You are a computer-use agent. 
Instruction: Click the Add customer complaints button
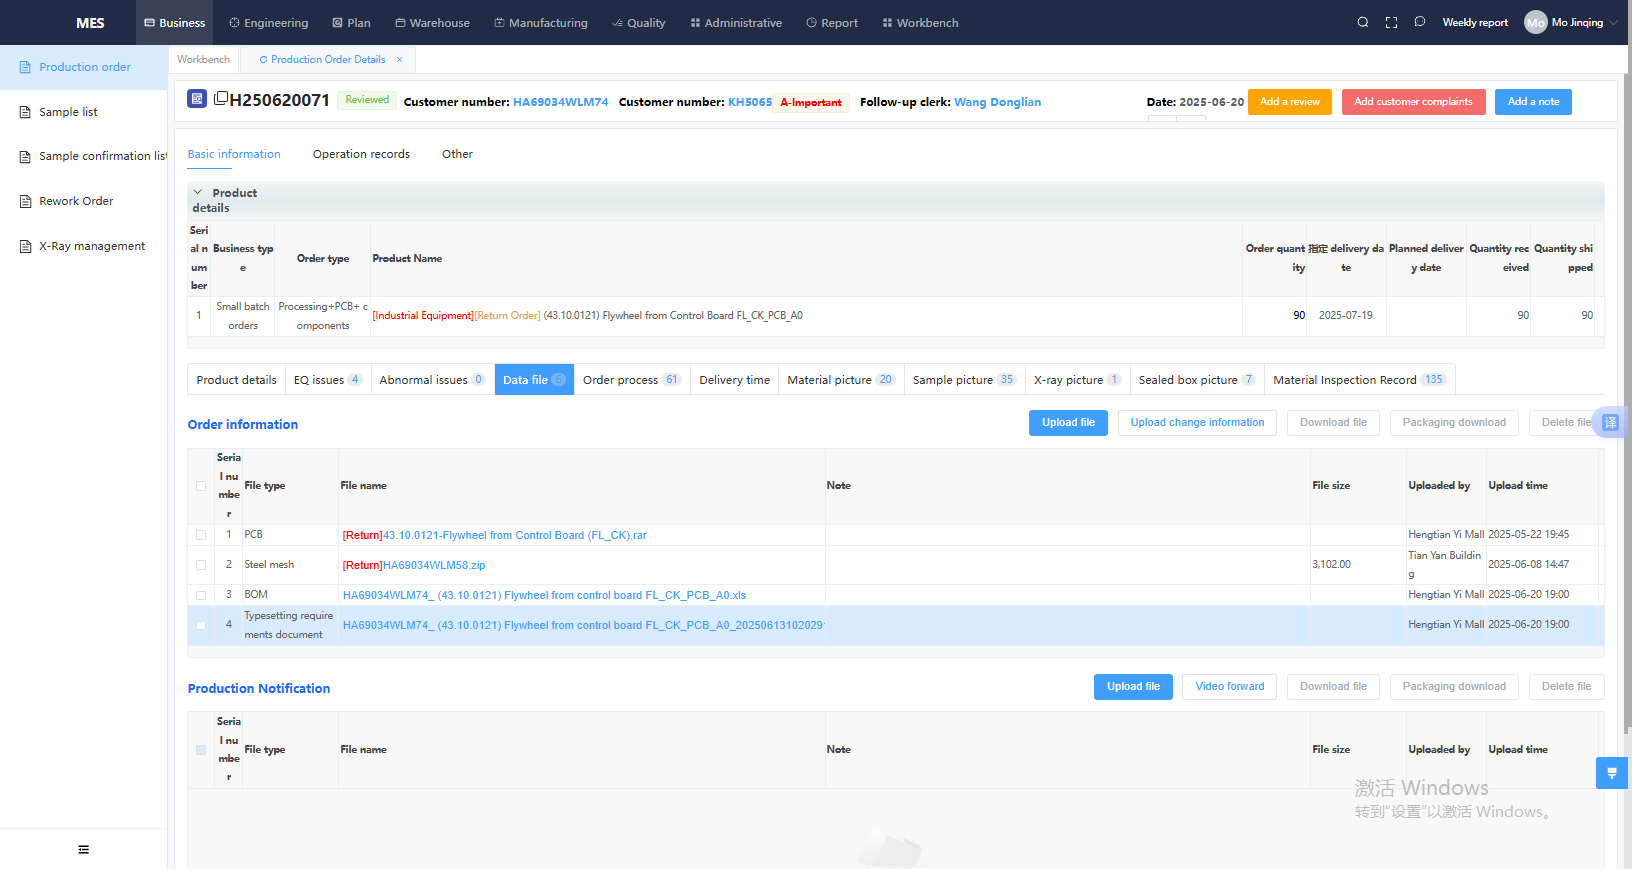pos(1412,102)
